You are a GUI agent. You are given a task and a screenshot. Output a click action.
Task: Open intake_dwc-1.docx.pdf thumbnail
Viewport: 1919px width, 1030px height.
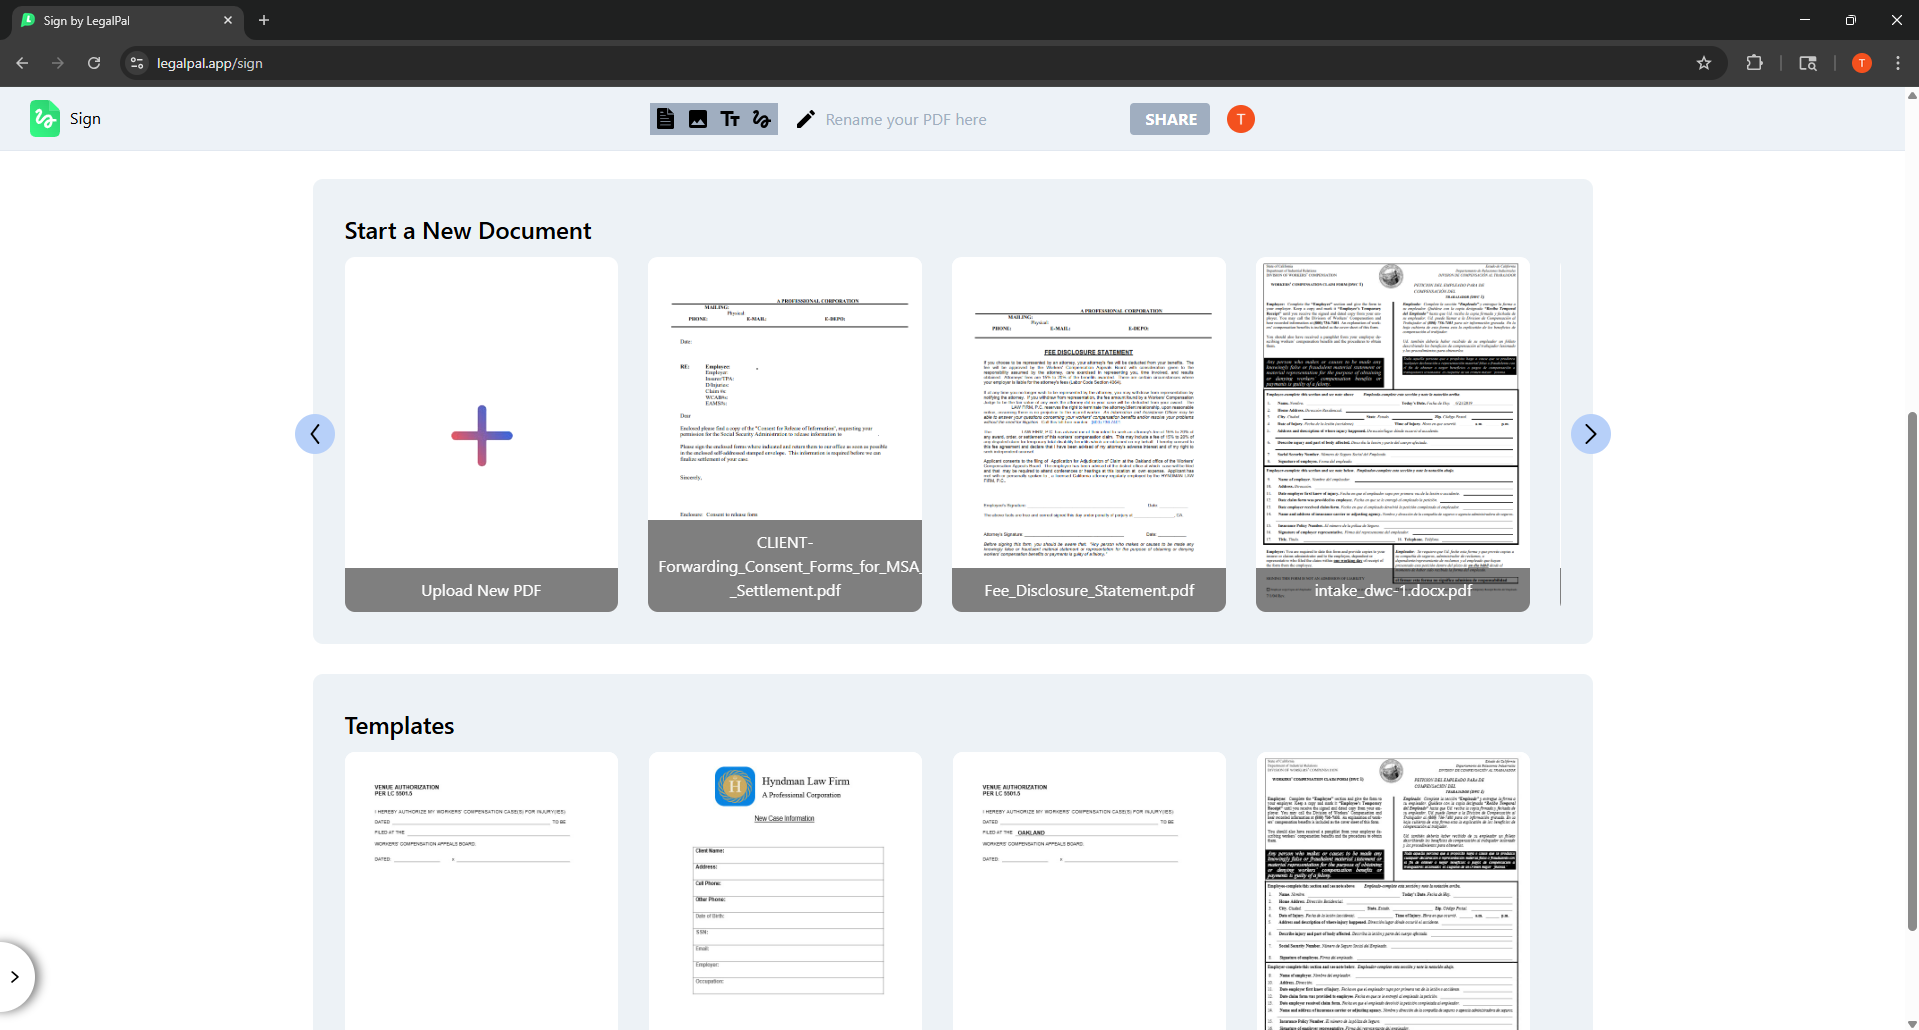(1393, 434)
